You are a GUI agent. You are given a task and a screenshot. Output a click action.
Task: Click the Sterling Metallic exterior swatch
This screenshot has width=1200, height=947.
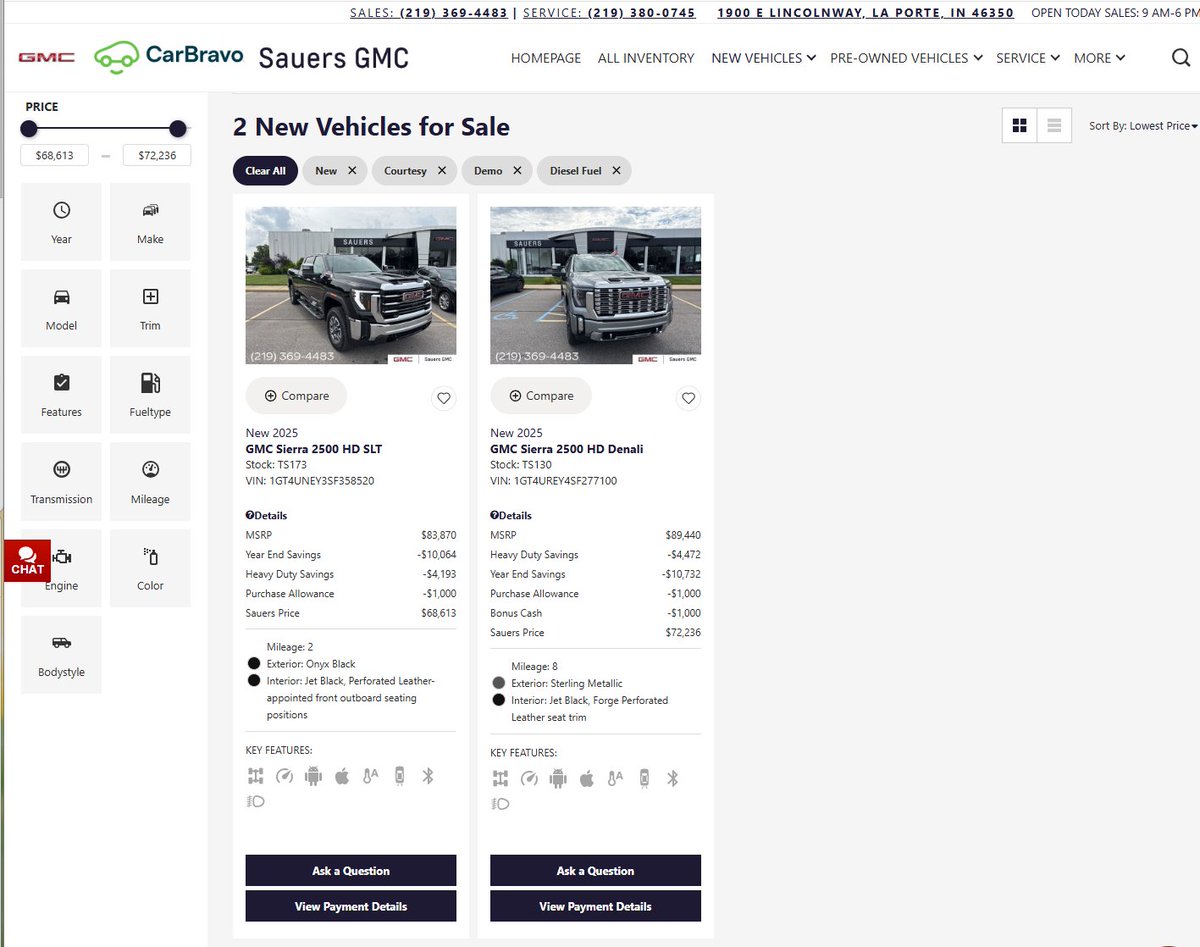coord(498,683)
